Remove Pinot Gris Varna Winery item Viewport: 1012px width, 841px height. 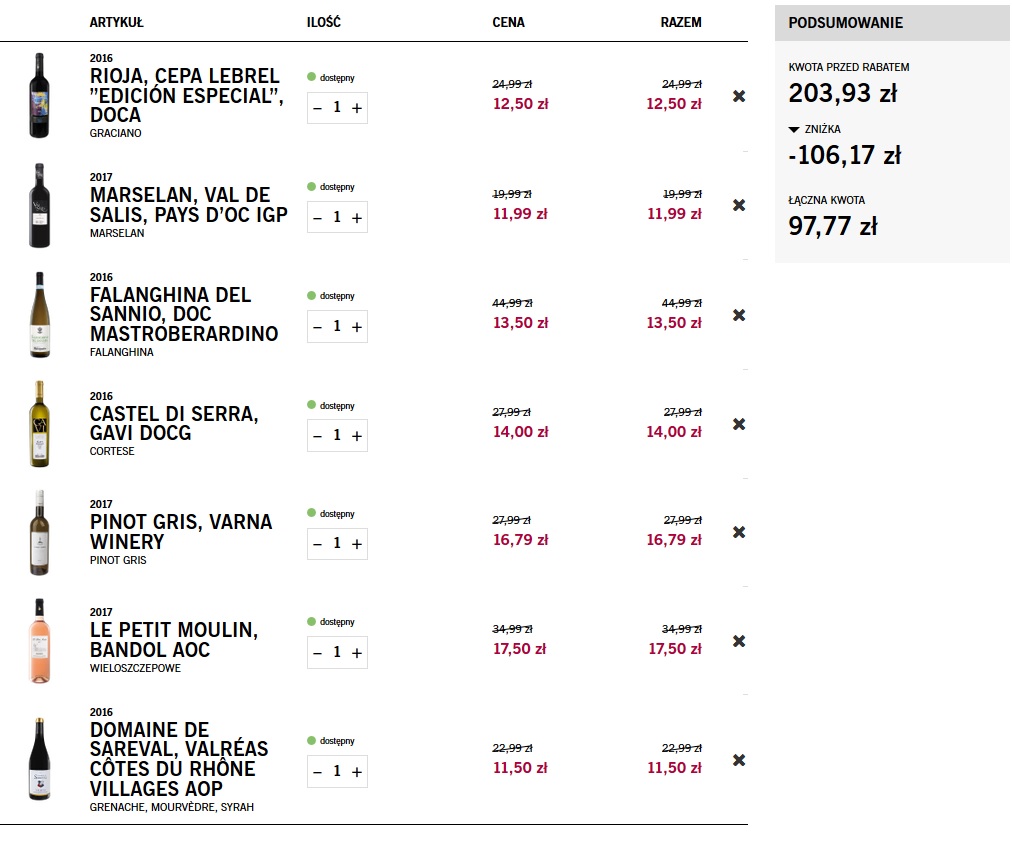coord(739,532)
